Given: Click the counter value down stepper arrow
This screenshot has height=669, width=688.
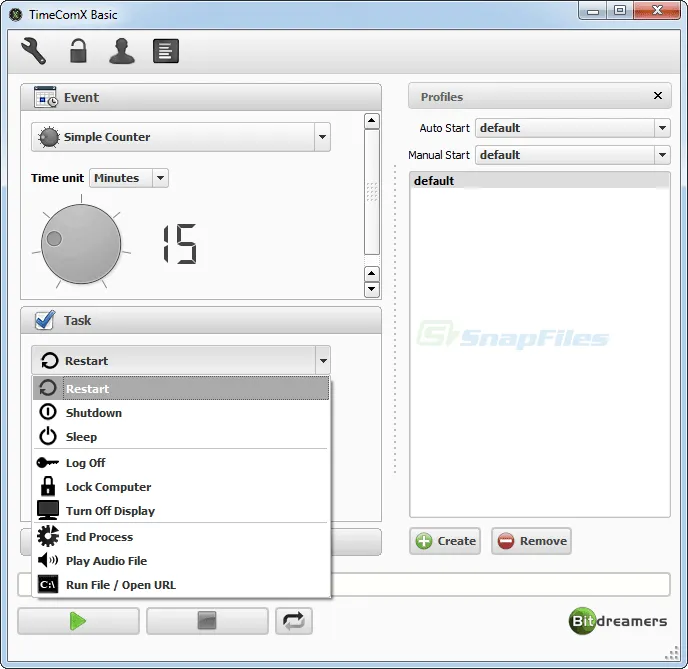Looking at the screenshot, I should click(x=372, y=289).
